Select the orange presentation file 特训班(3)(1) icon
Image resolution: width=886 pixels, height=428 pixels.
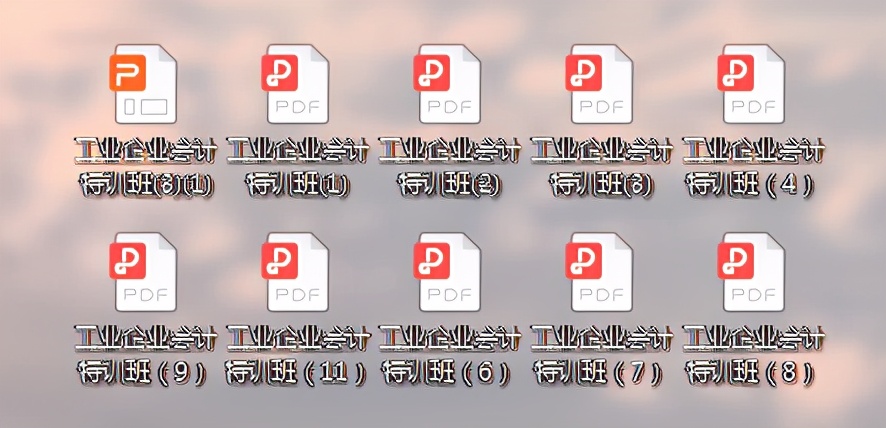coord(144,84)
